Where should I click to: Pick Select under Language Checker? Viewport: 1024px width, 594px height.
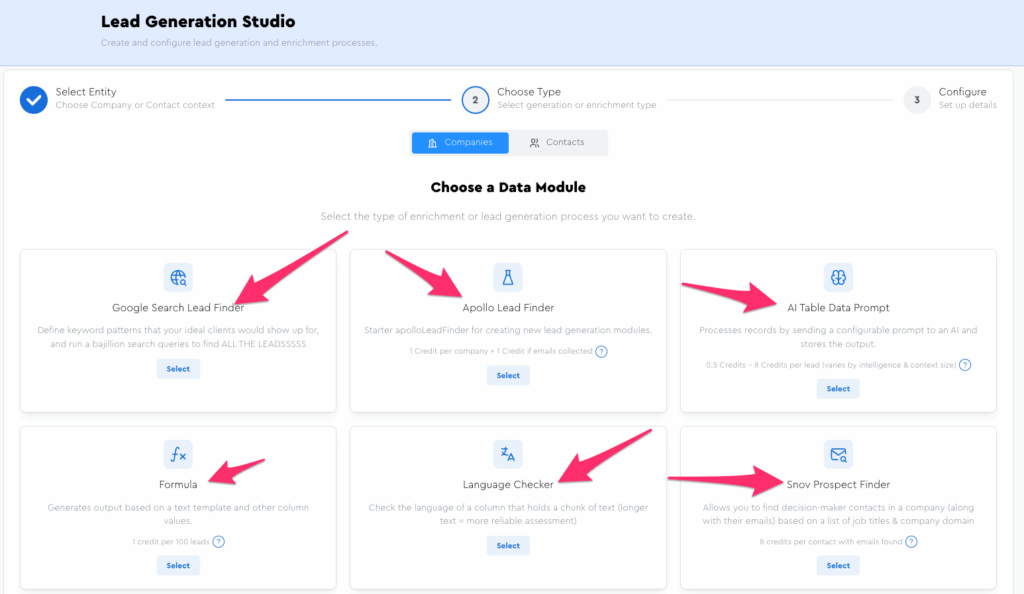point(508,545)
